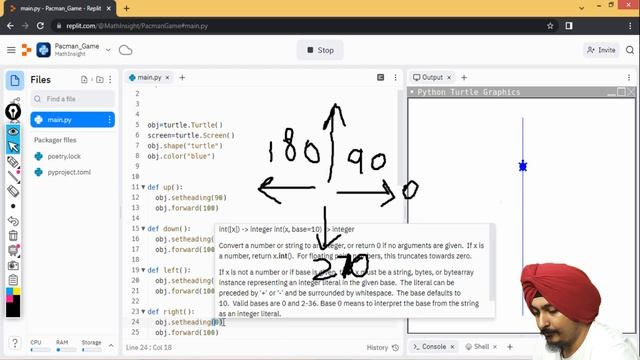
Task: Open output pane three-dot menu
Action: pos(629,77)
